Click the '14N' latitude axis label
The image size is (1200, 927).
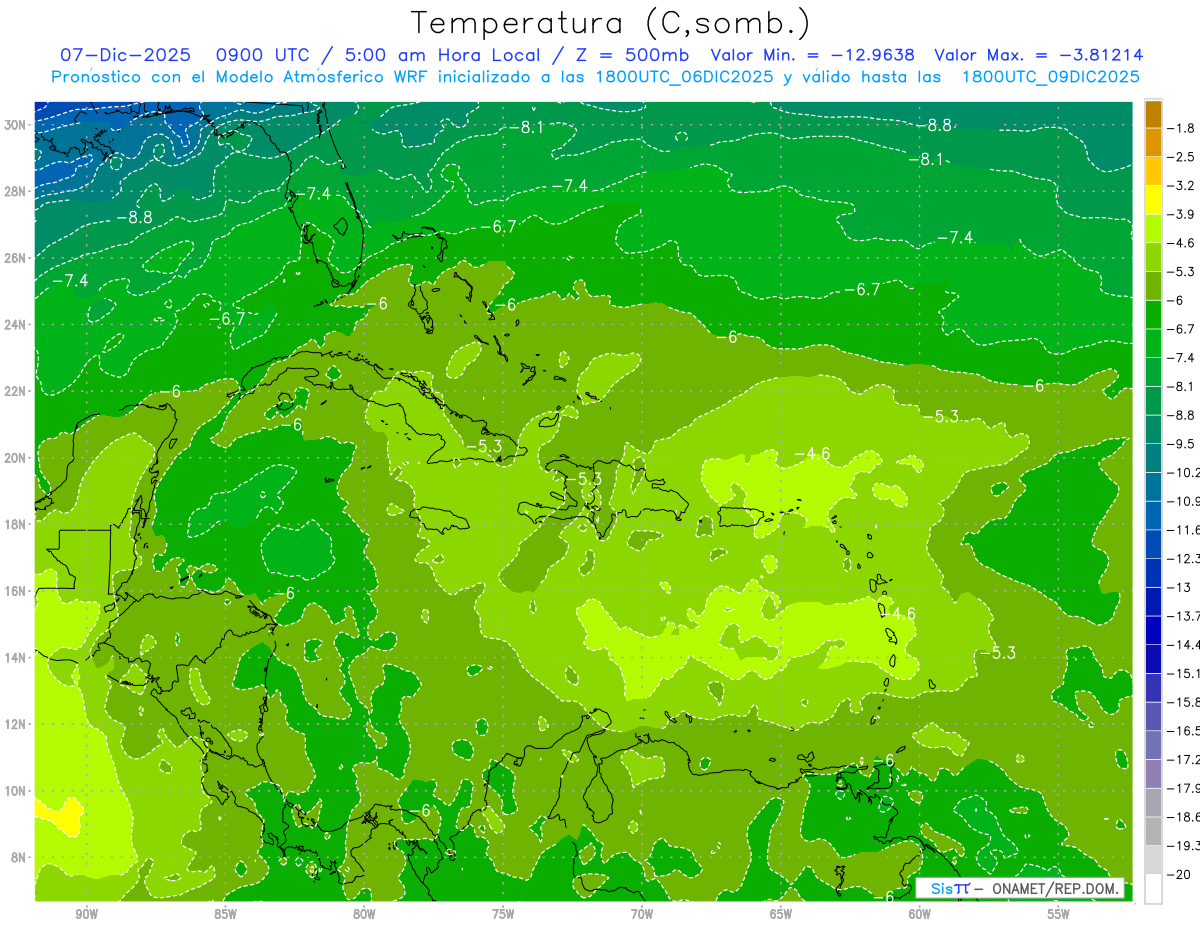point(17,658)
